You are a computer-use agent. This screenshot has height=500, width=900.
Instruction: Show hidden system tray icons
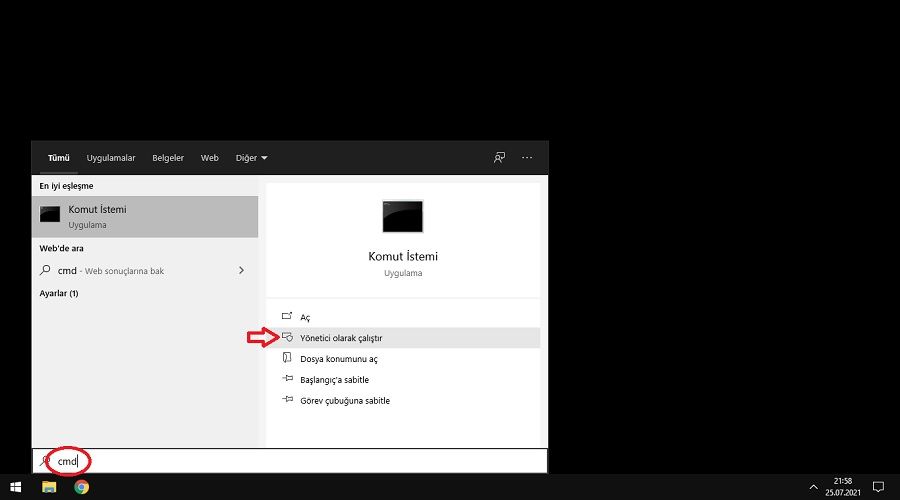(813, 487)
